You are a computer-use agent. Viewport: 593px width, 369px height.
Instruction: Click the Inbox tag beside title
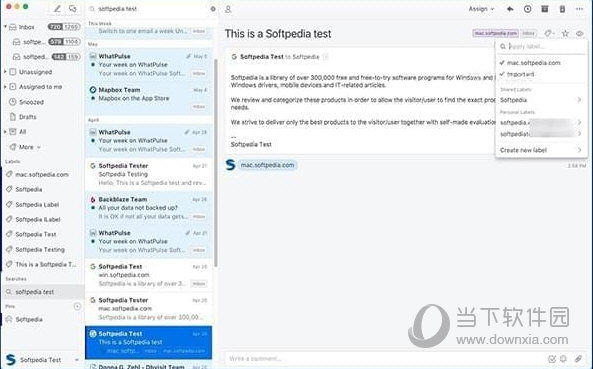pos(528,33)
